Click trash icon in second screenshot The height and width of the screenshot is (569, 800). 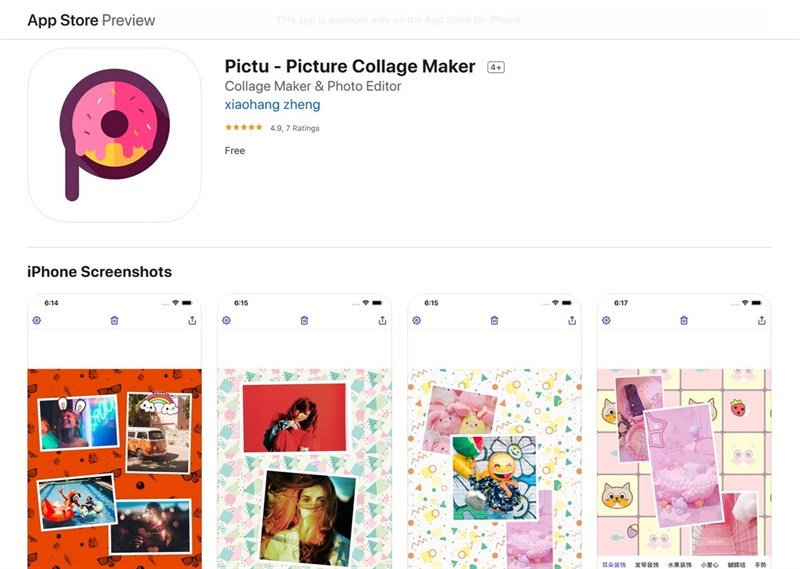coord(304,321)
